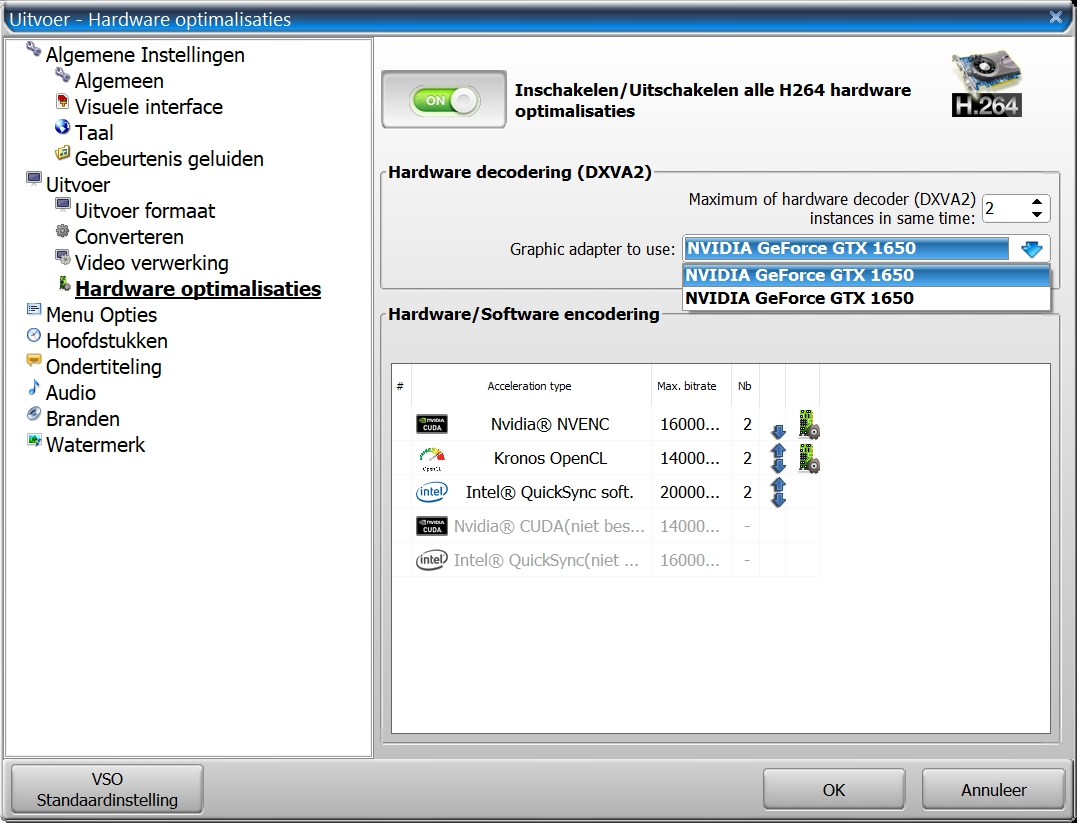The width and height of the screenshot is (1077, 823).
Task: Confirm settings with OK button
Action: tap(834, 790)
